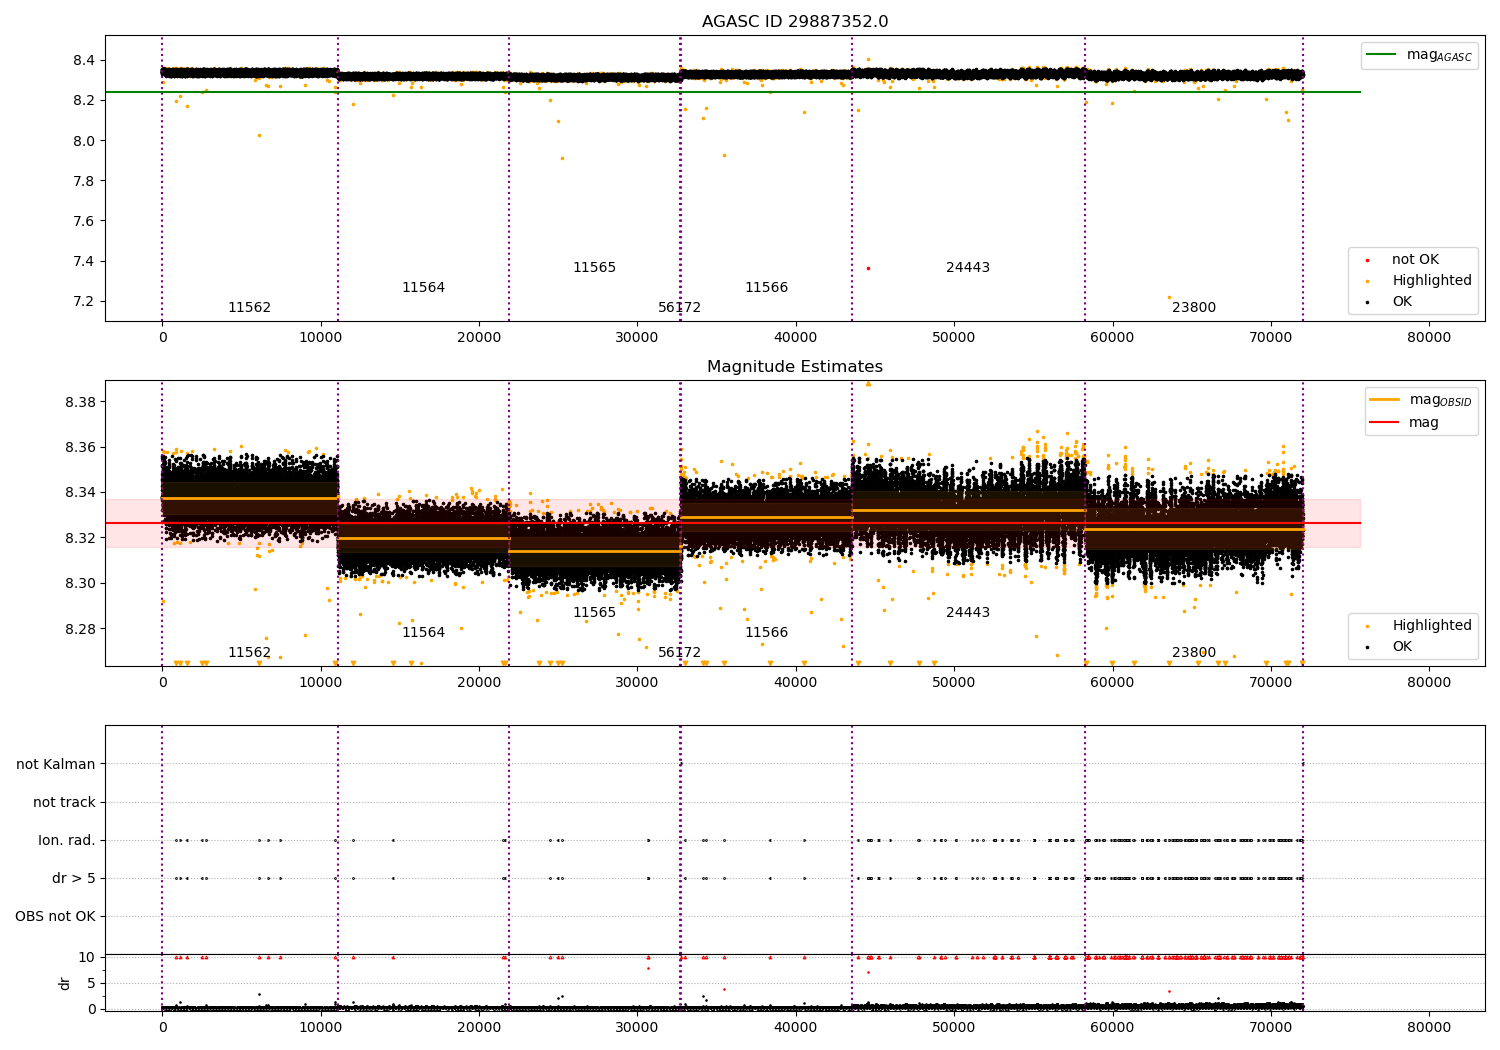Screen dimensions: 1500x1050
Task: Click the 8.30 y-axis tick label
Action: [80, 583]
